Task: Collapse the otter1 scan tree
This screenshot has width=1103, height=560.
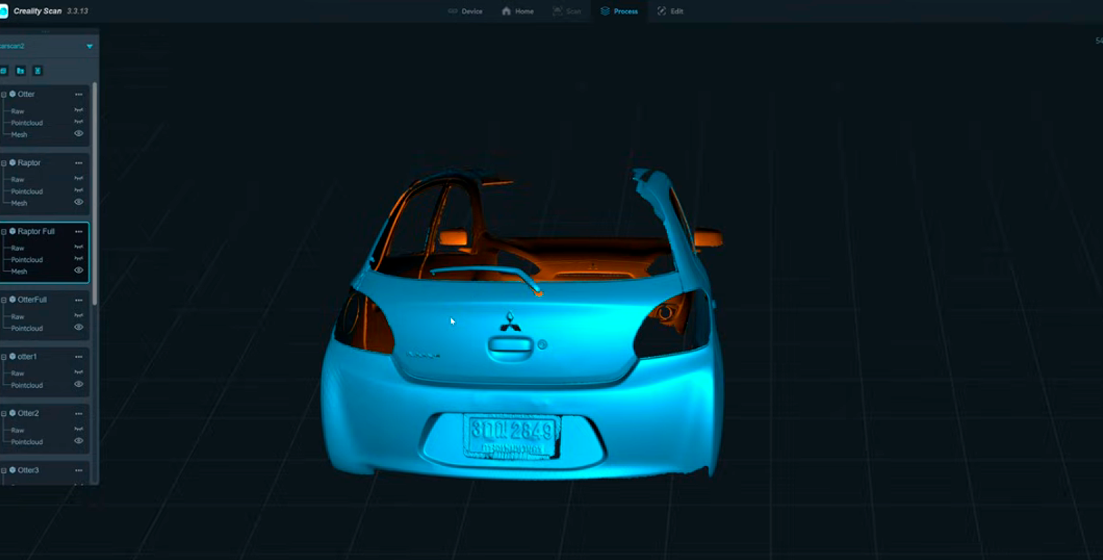Action: point(4,357)
